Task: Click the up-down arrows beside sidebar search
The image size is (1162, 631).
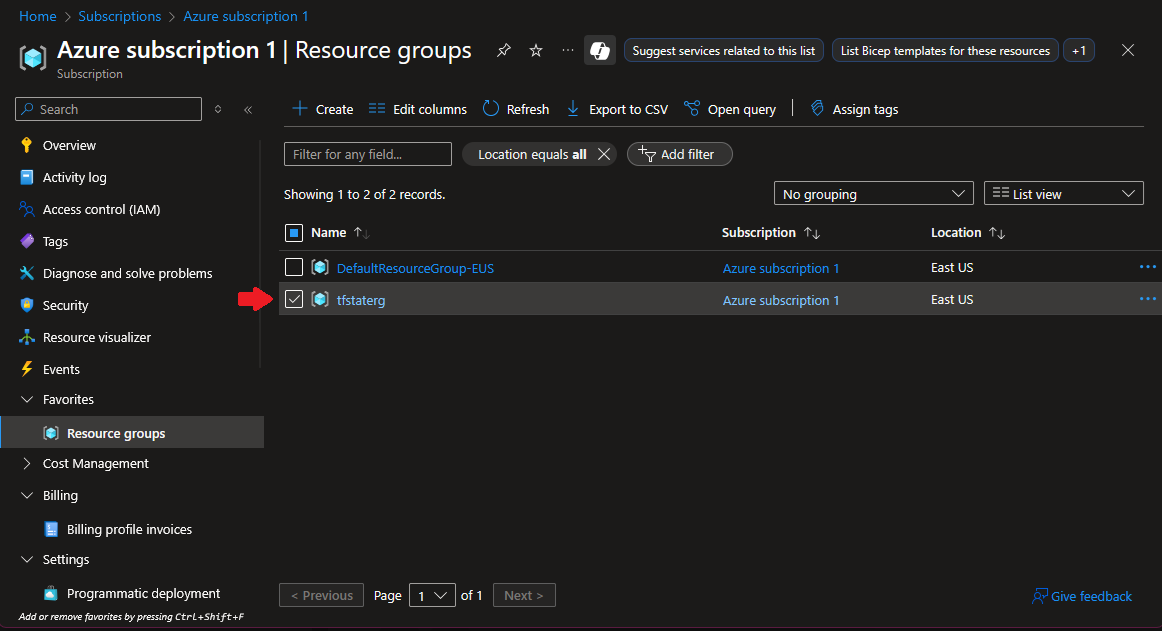Action: [x=218, y=109]
